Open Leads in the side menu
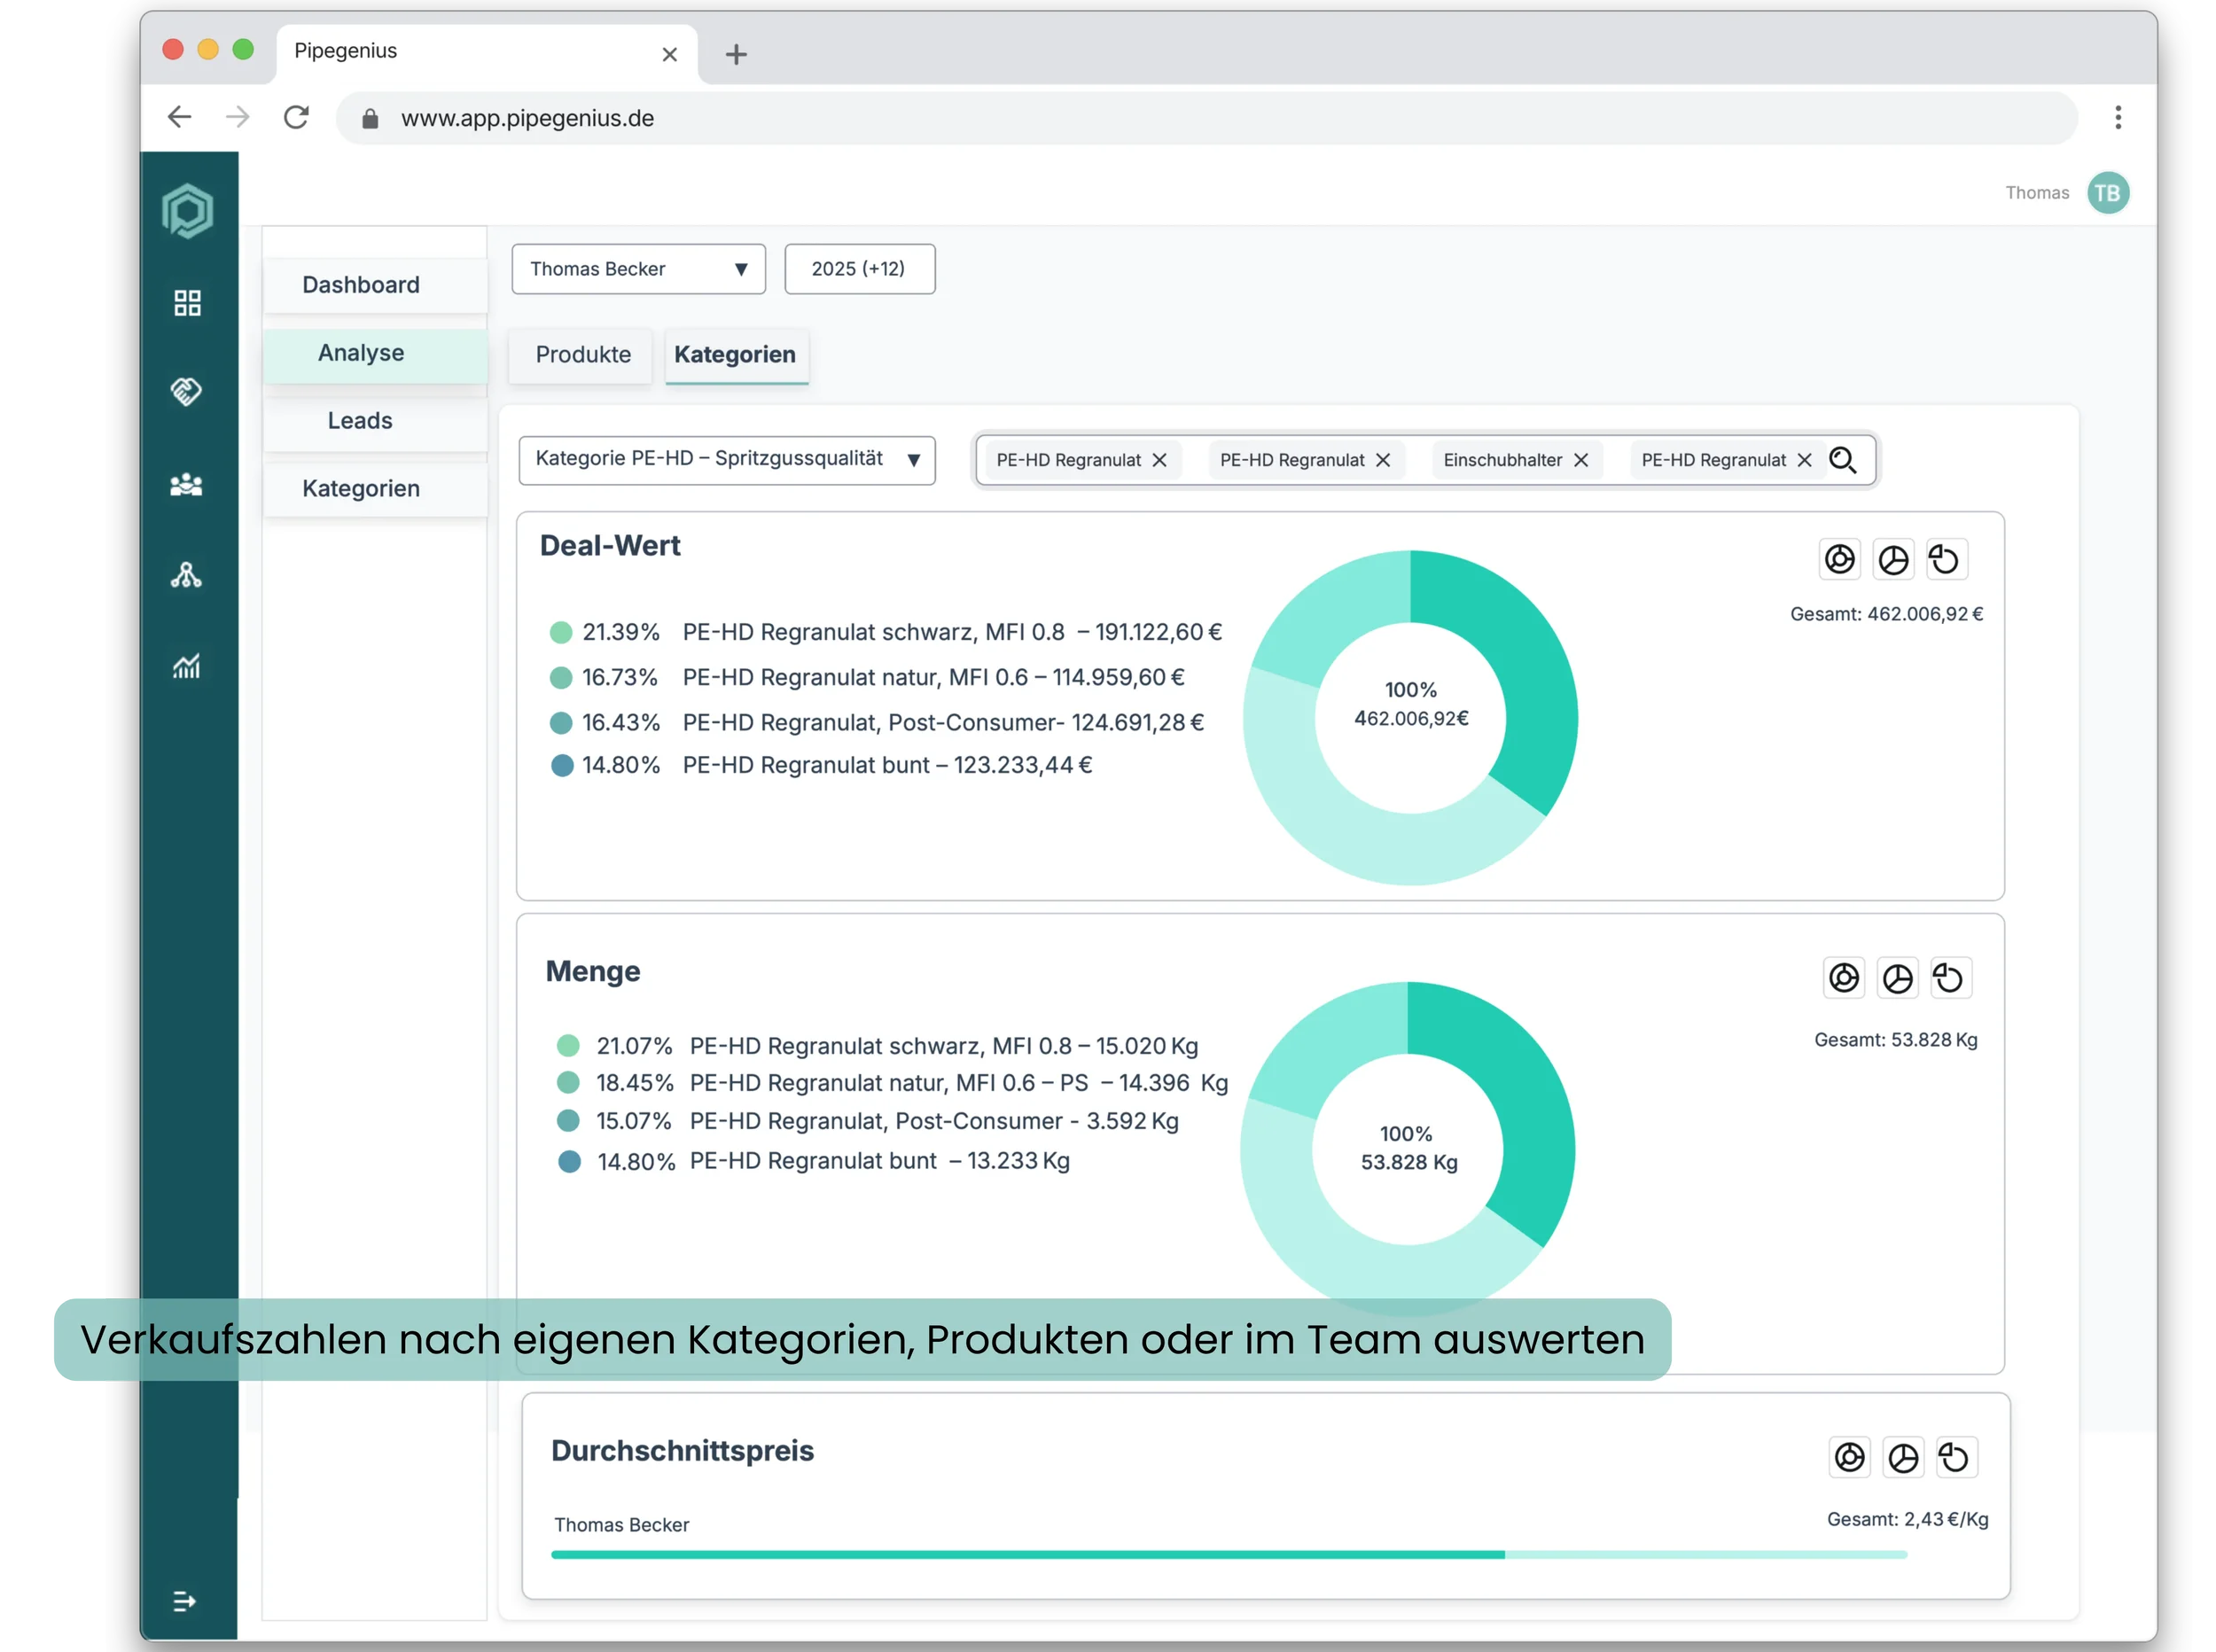This screenshot has height=1652, width=2216. (360, 421)
